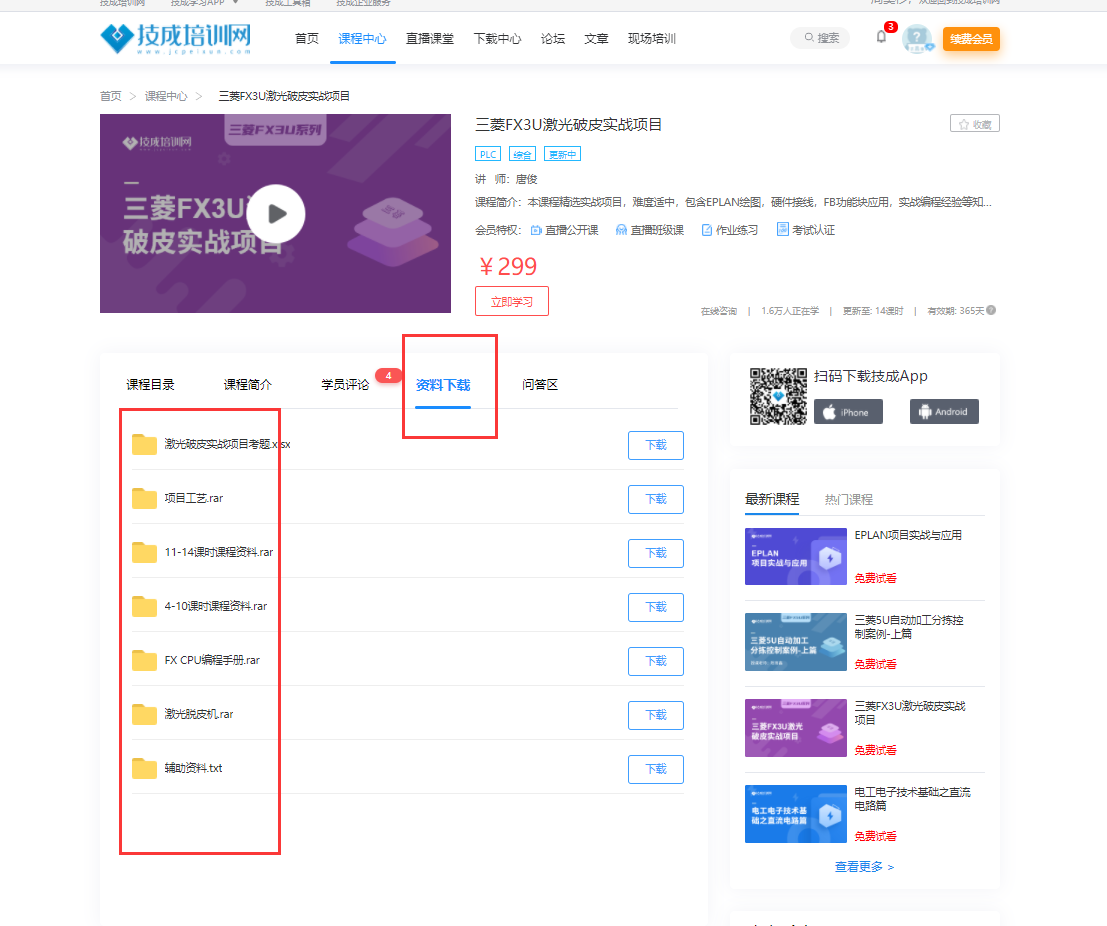The image size is (1107, 926).
Task: Click the app download QR code
Action: click(778, 396)
